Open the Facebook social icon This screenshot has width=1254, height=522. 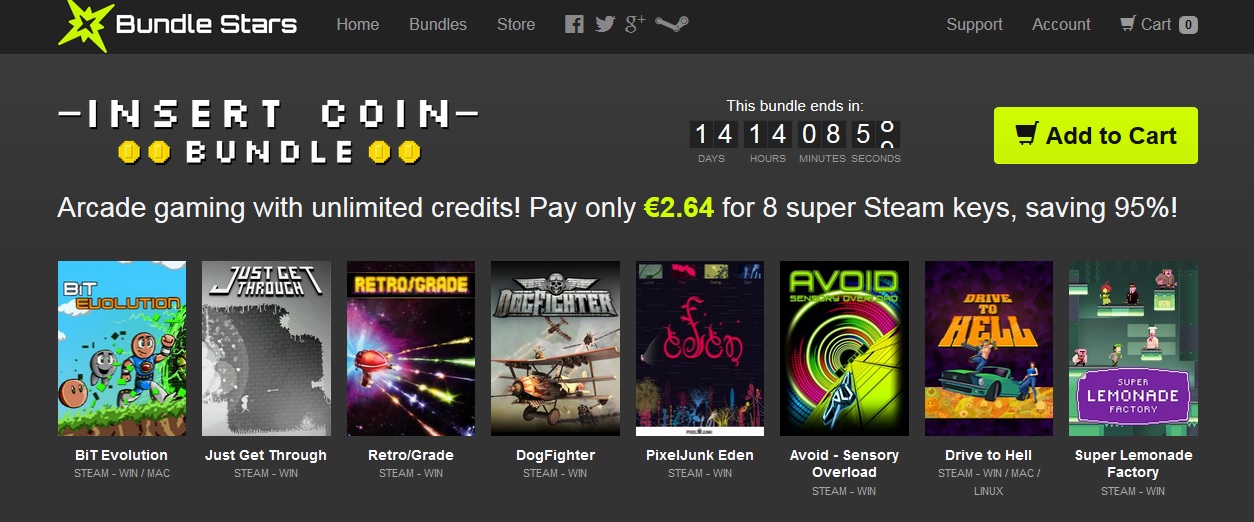click(574, 24)
